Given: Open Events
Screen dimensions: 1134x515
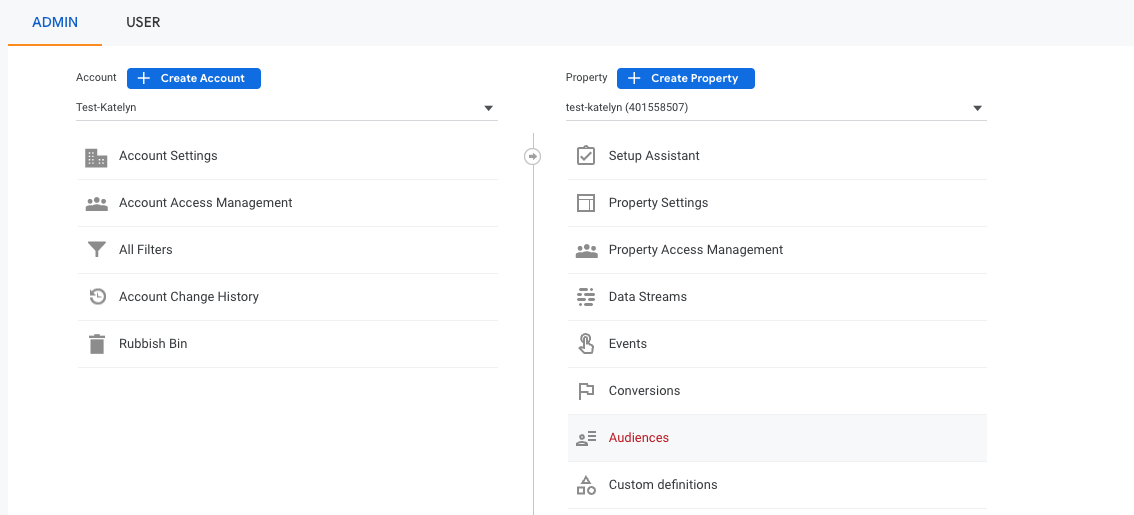Looking at the screenshot, I should point(777,344).
